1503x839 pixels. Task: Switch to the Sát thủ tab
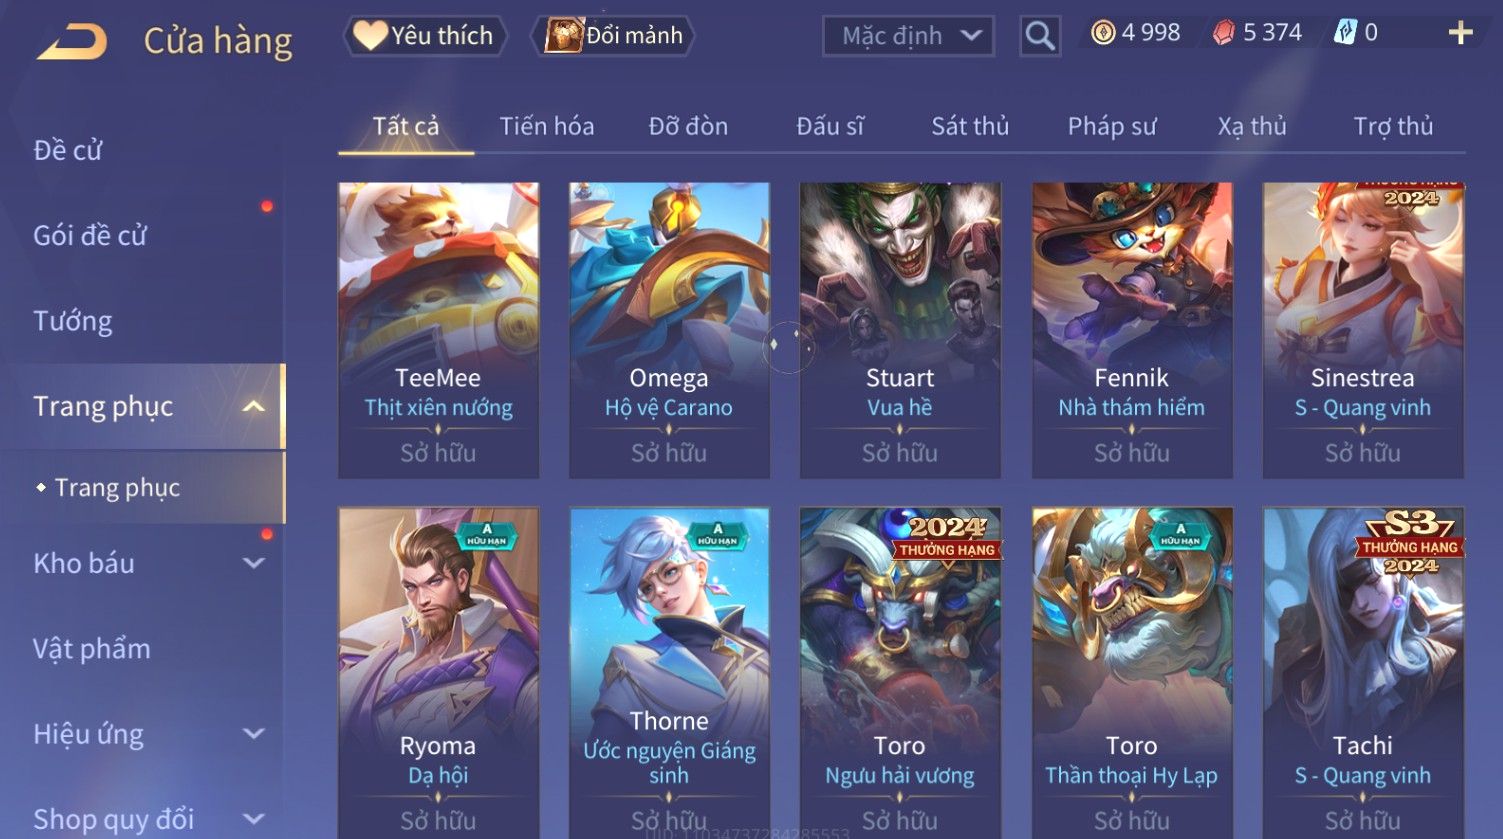point(970,126)
